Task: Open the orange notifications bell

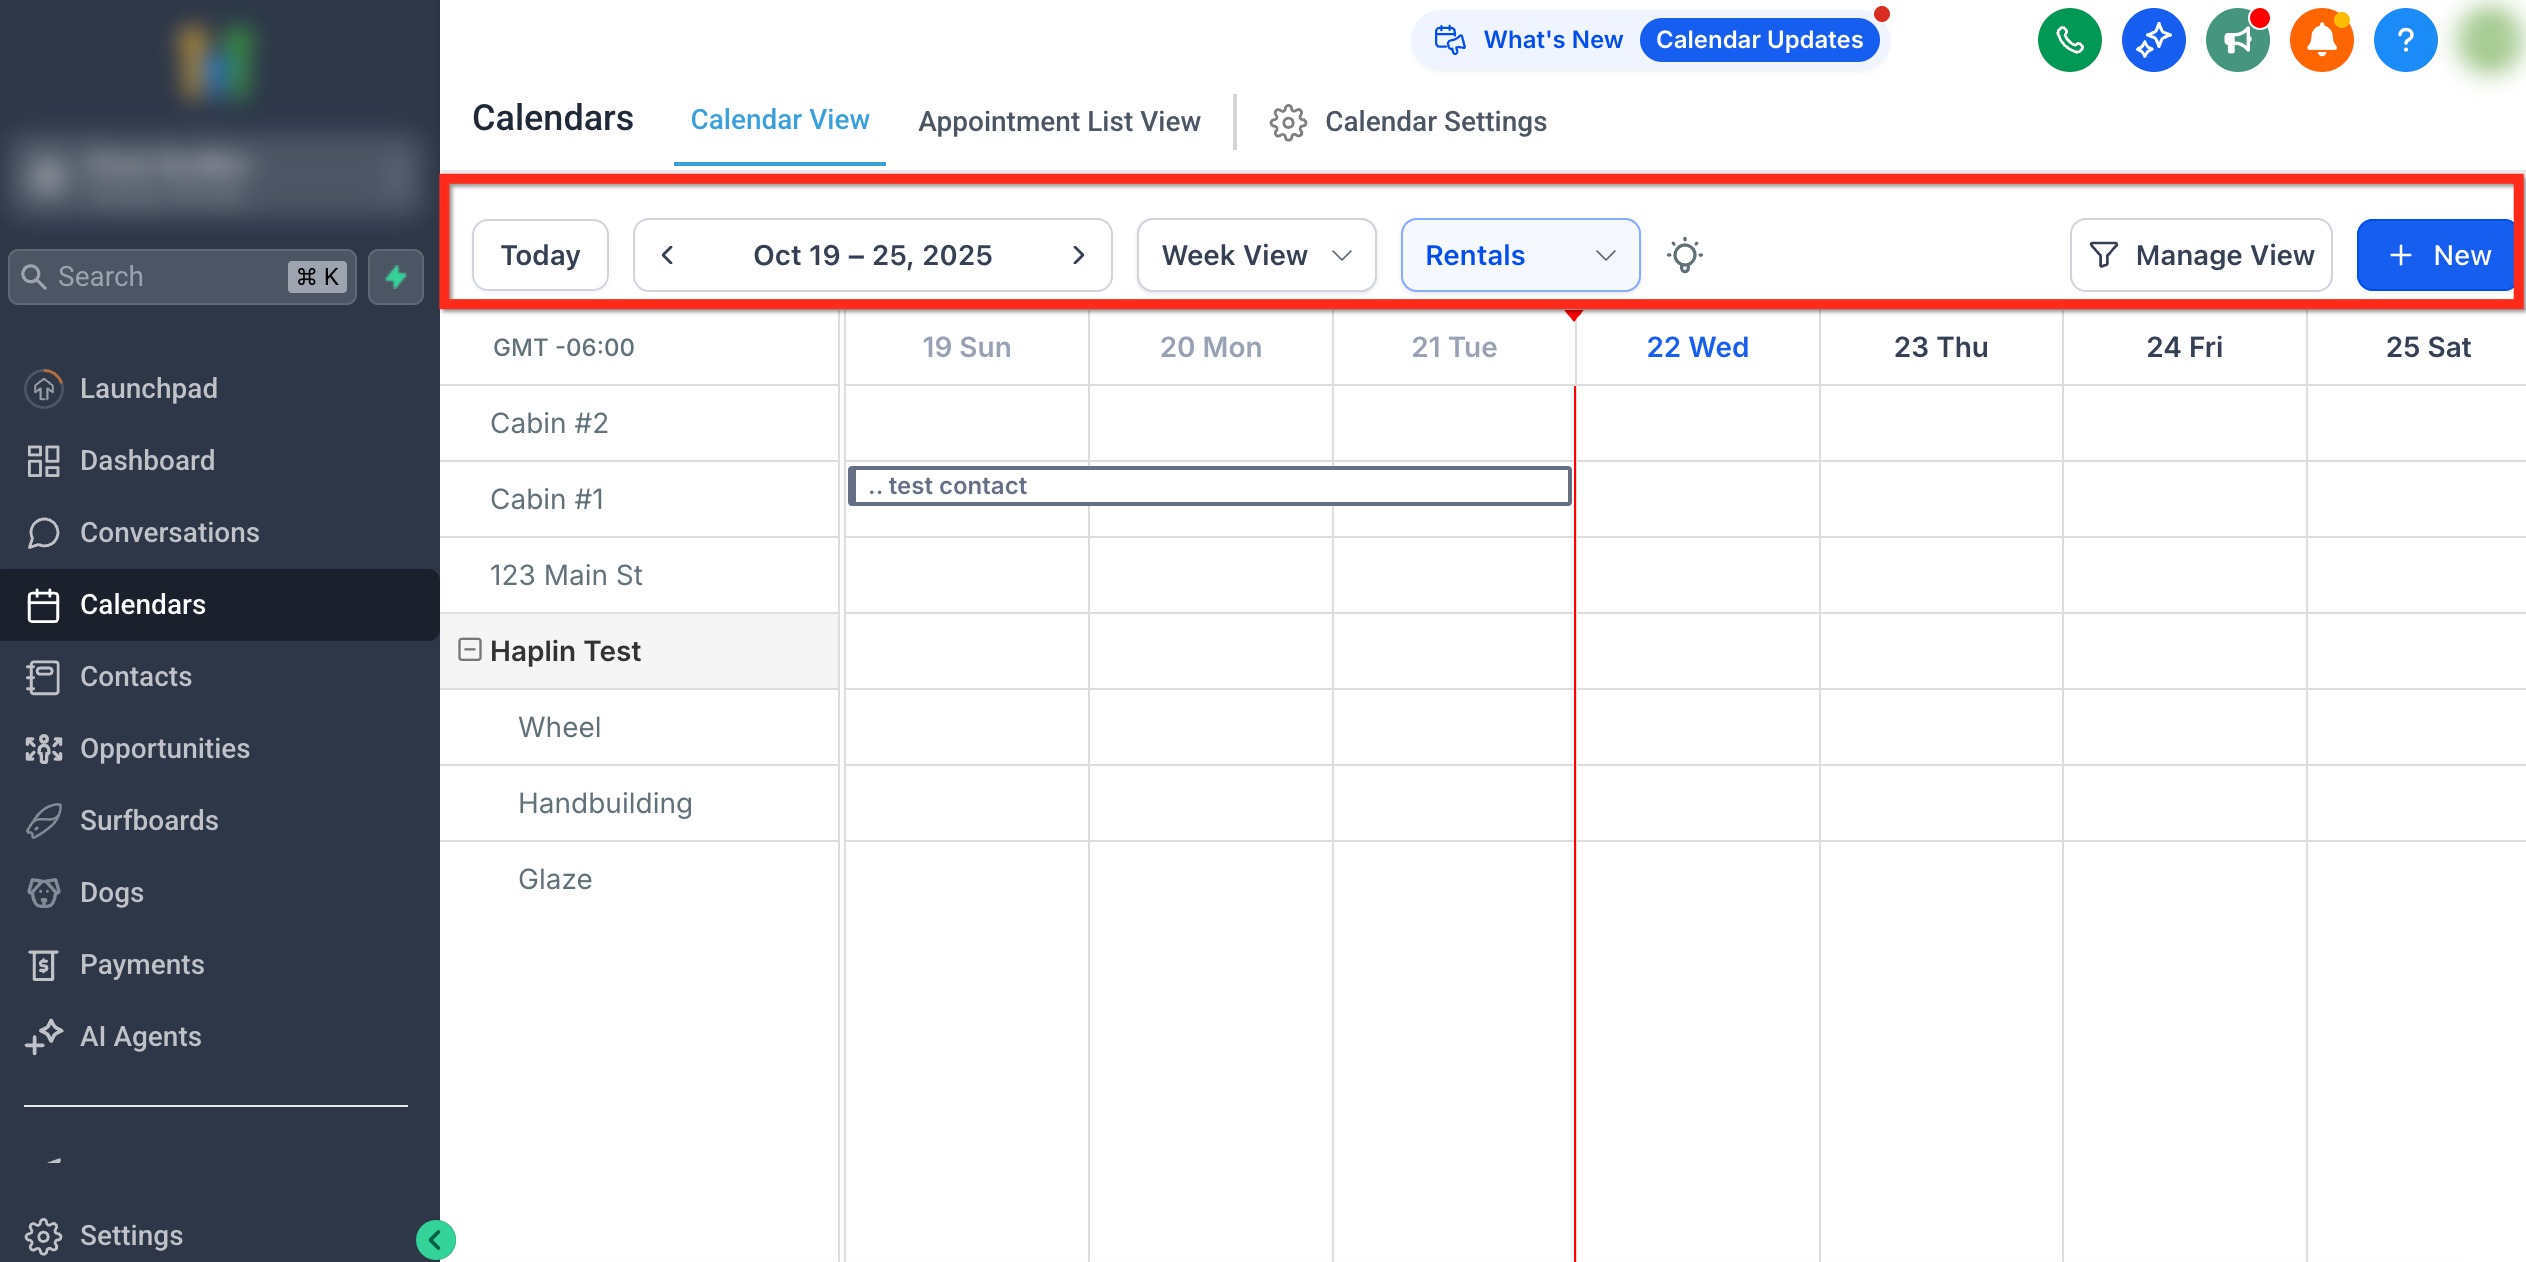Action: point(2321,40)
